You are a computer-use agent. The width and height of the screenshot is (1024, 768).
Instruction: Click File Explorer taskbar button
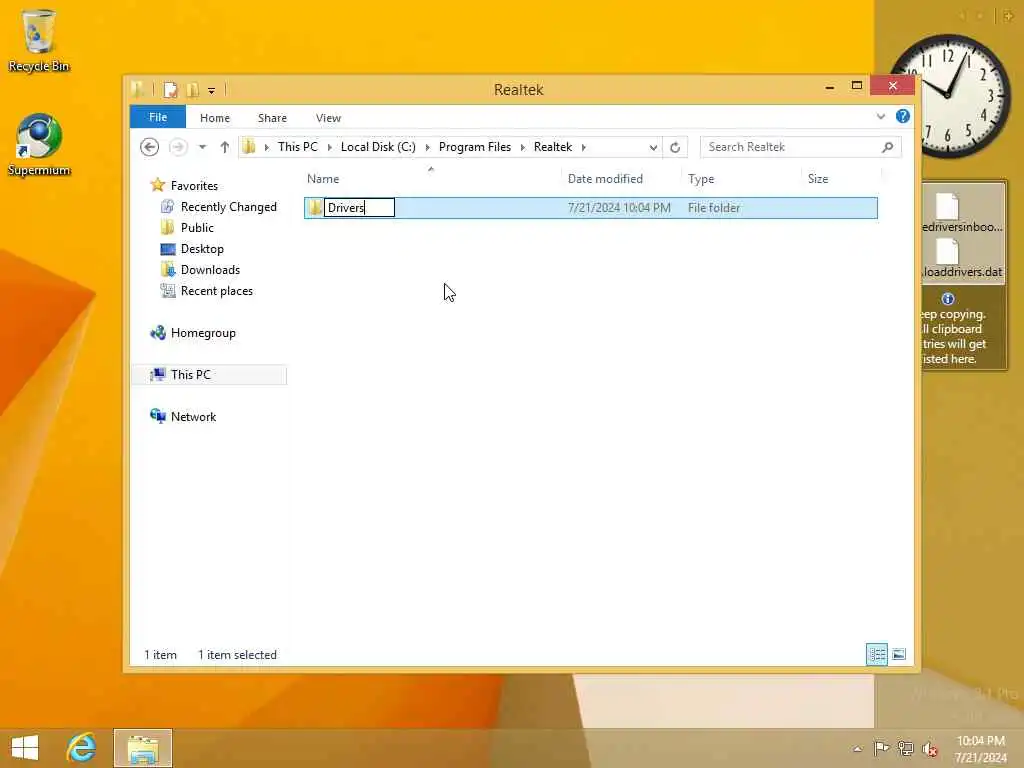coord(142,748)
